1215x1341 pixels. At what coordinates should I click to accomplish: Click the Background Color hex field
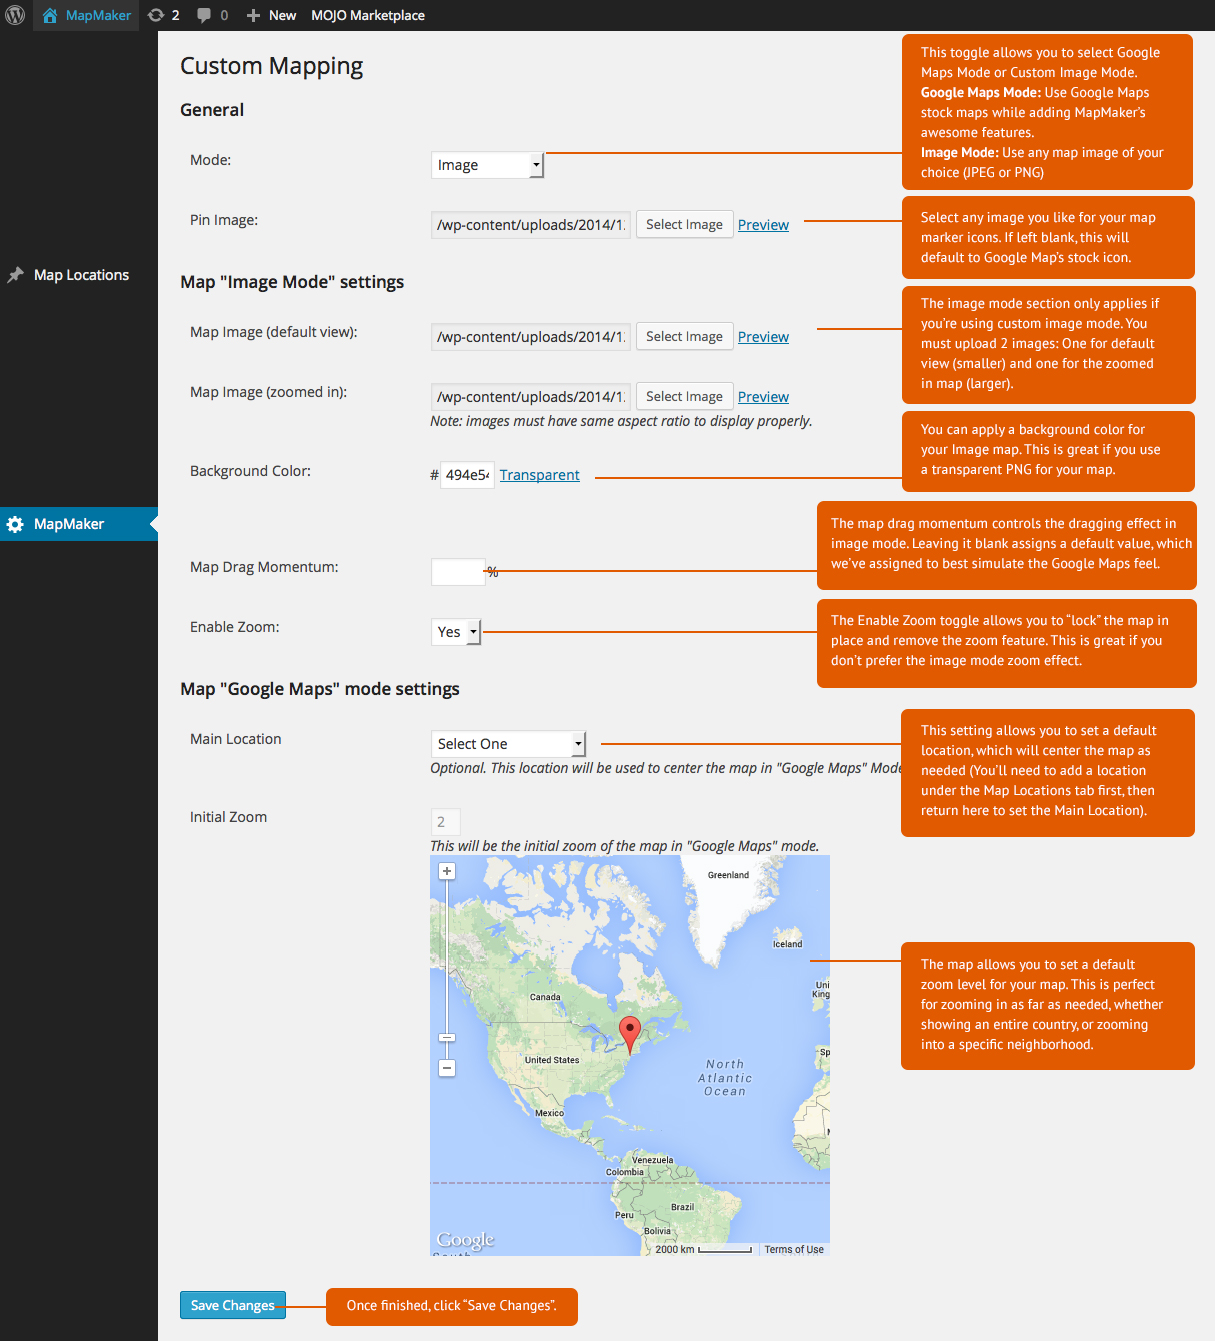[467, 475]
